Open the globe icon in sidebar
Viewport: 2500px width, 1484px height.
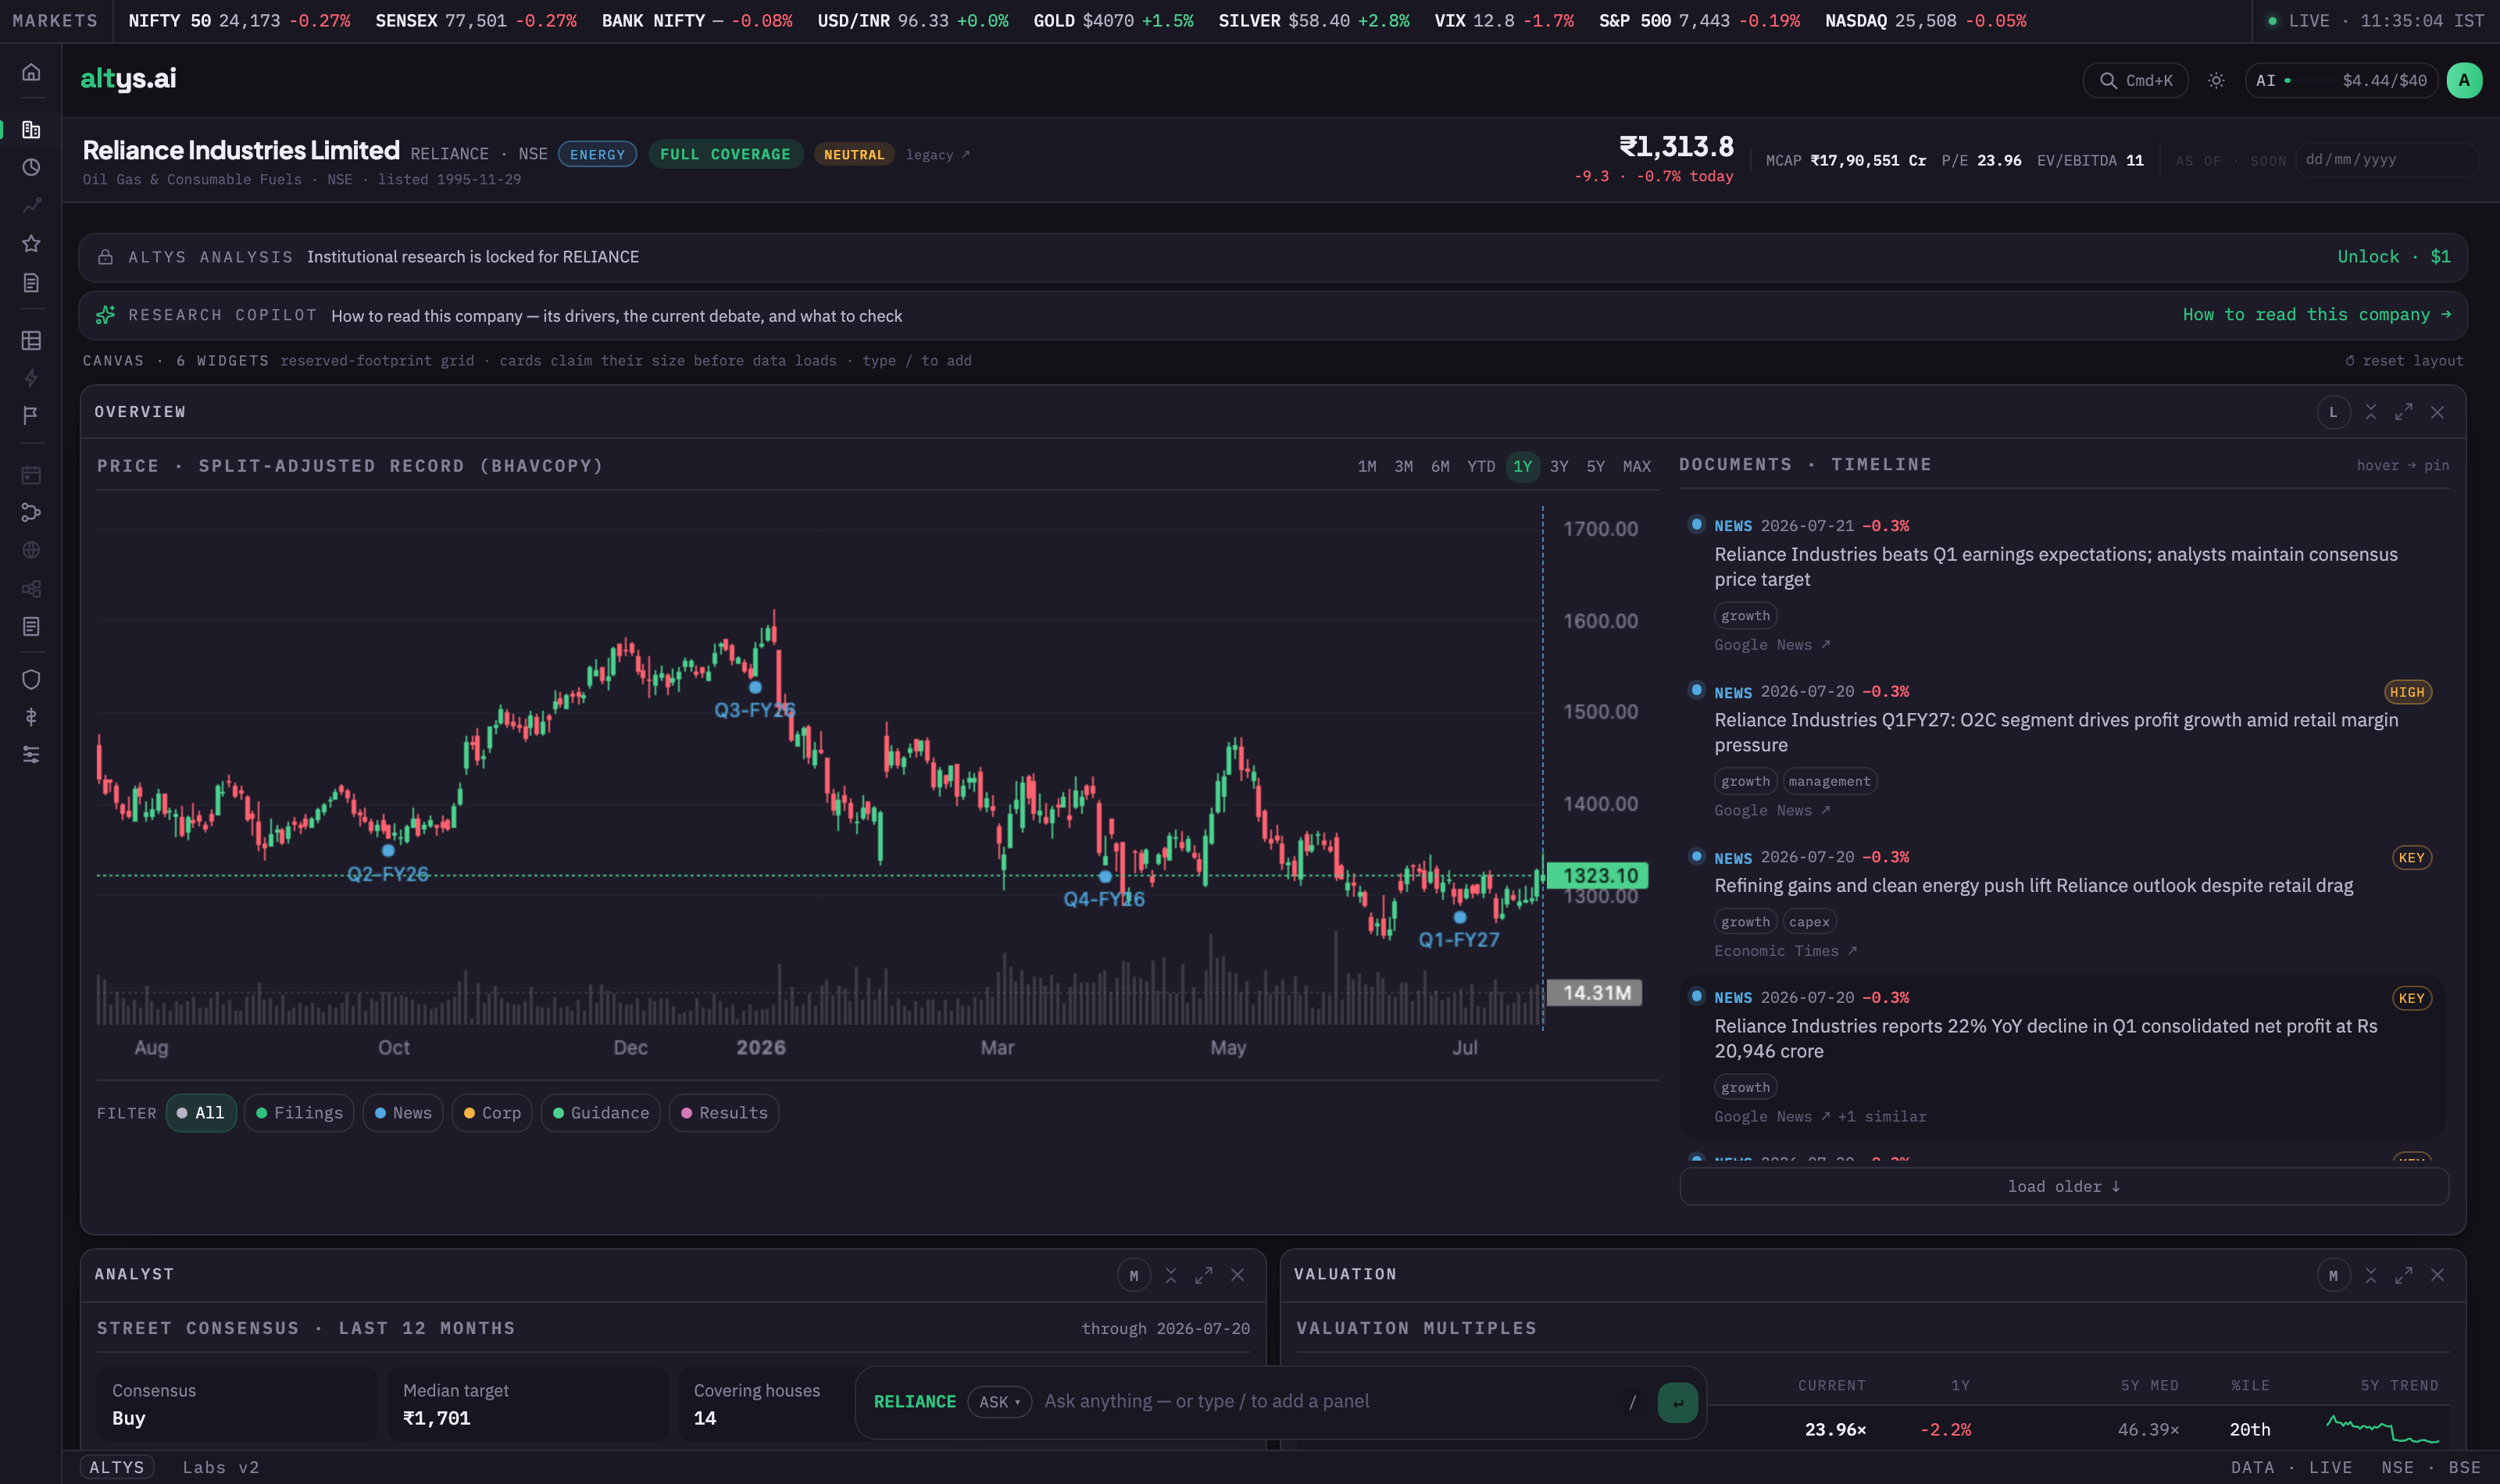tap(31, 550)
